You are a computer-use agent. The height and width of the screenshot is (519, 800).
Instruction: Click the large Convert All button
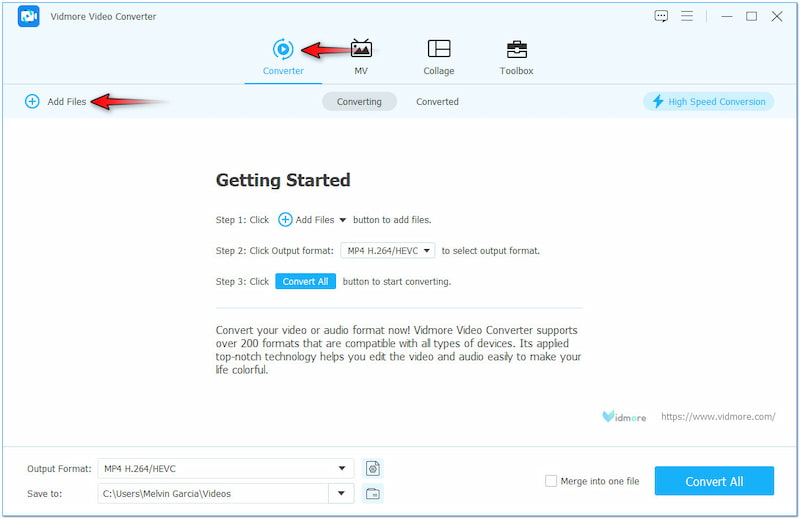click(x=714, y=481)
